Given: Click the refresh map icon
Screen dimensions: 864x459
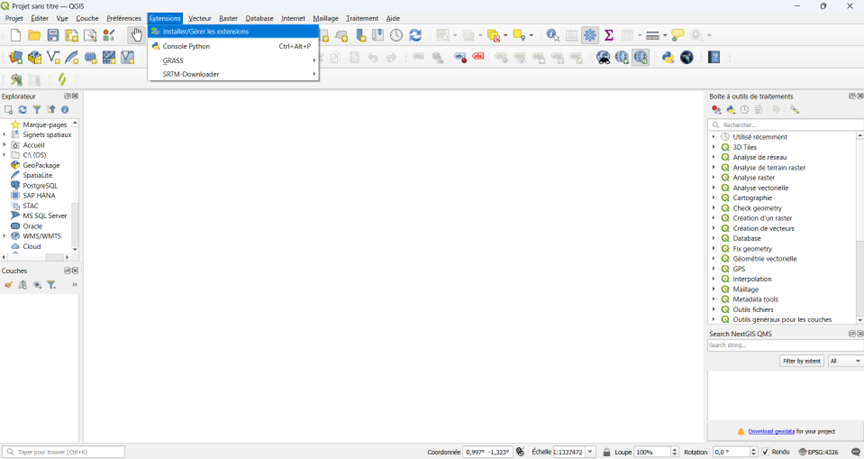Looking at the screenshot, I should [x=415, y=36].
